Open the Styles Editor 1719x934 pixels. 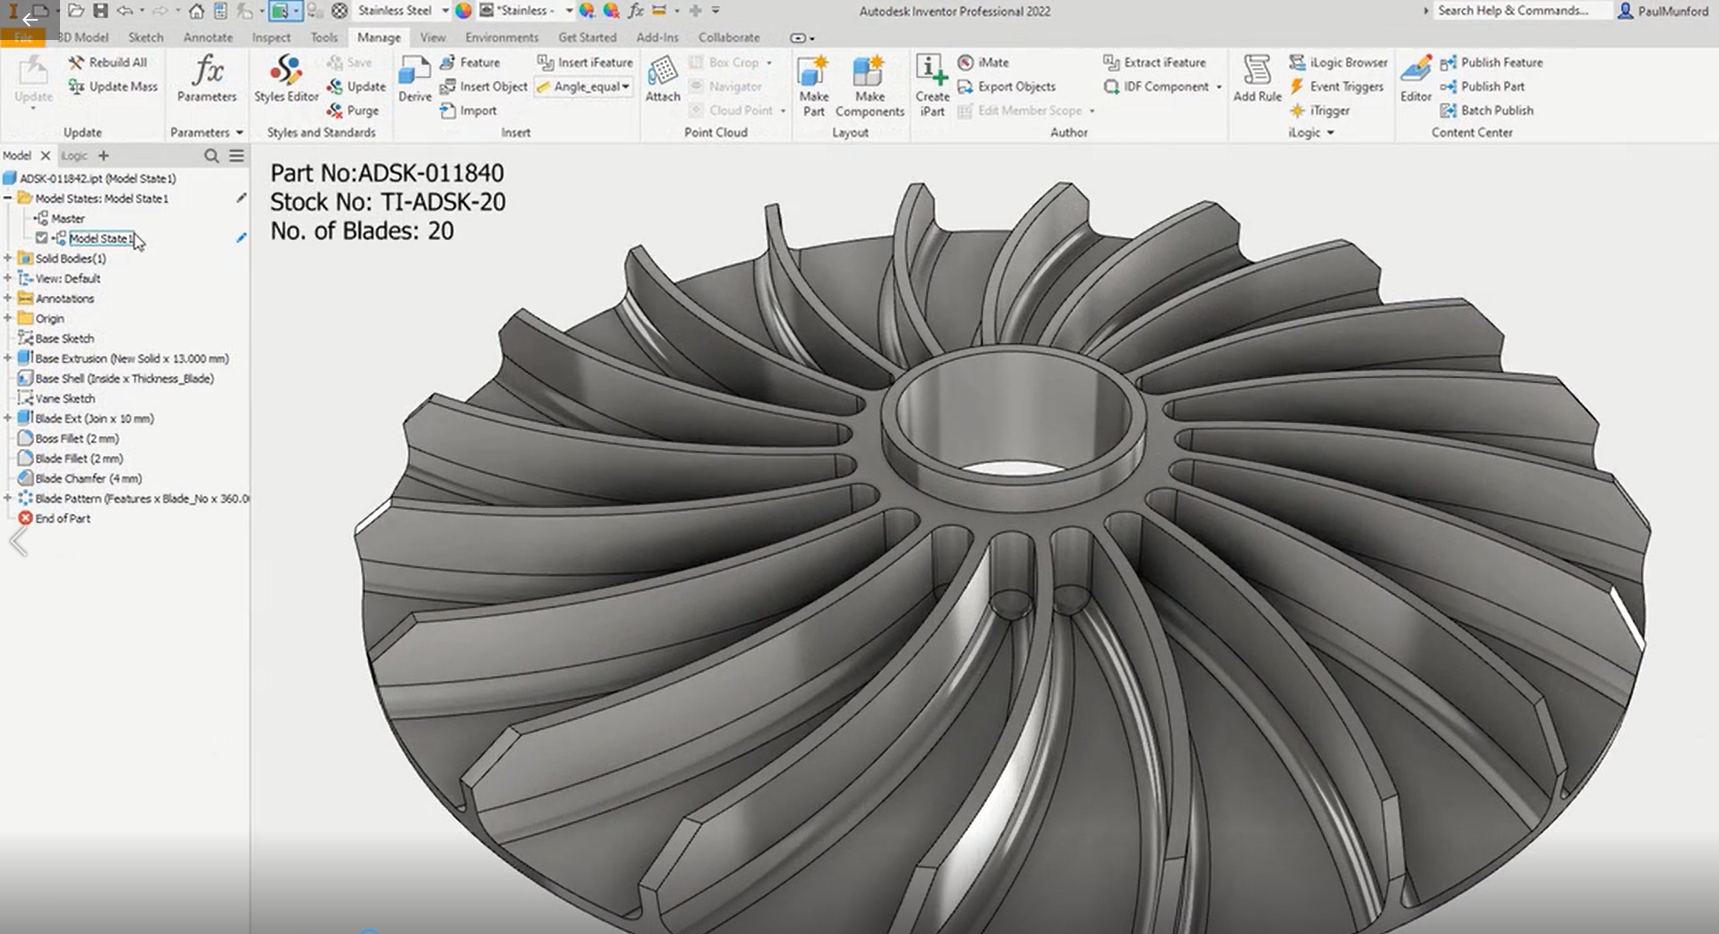click(286, 79)
